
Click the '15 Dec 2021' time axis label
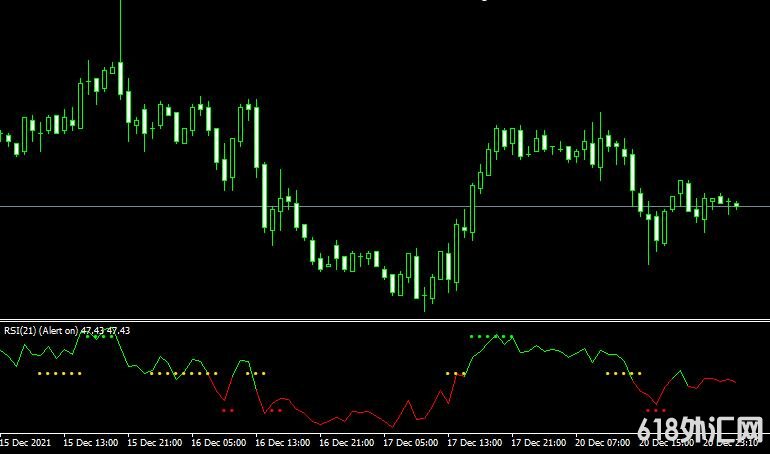[26, 443]
